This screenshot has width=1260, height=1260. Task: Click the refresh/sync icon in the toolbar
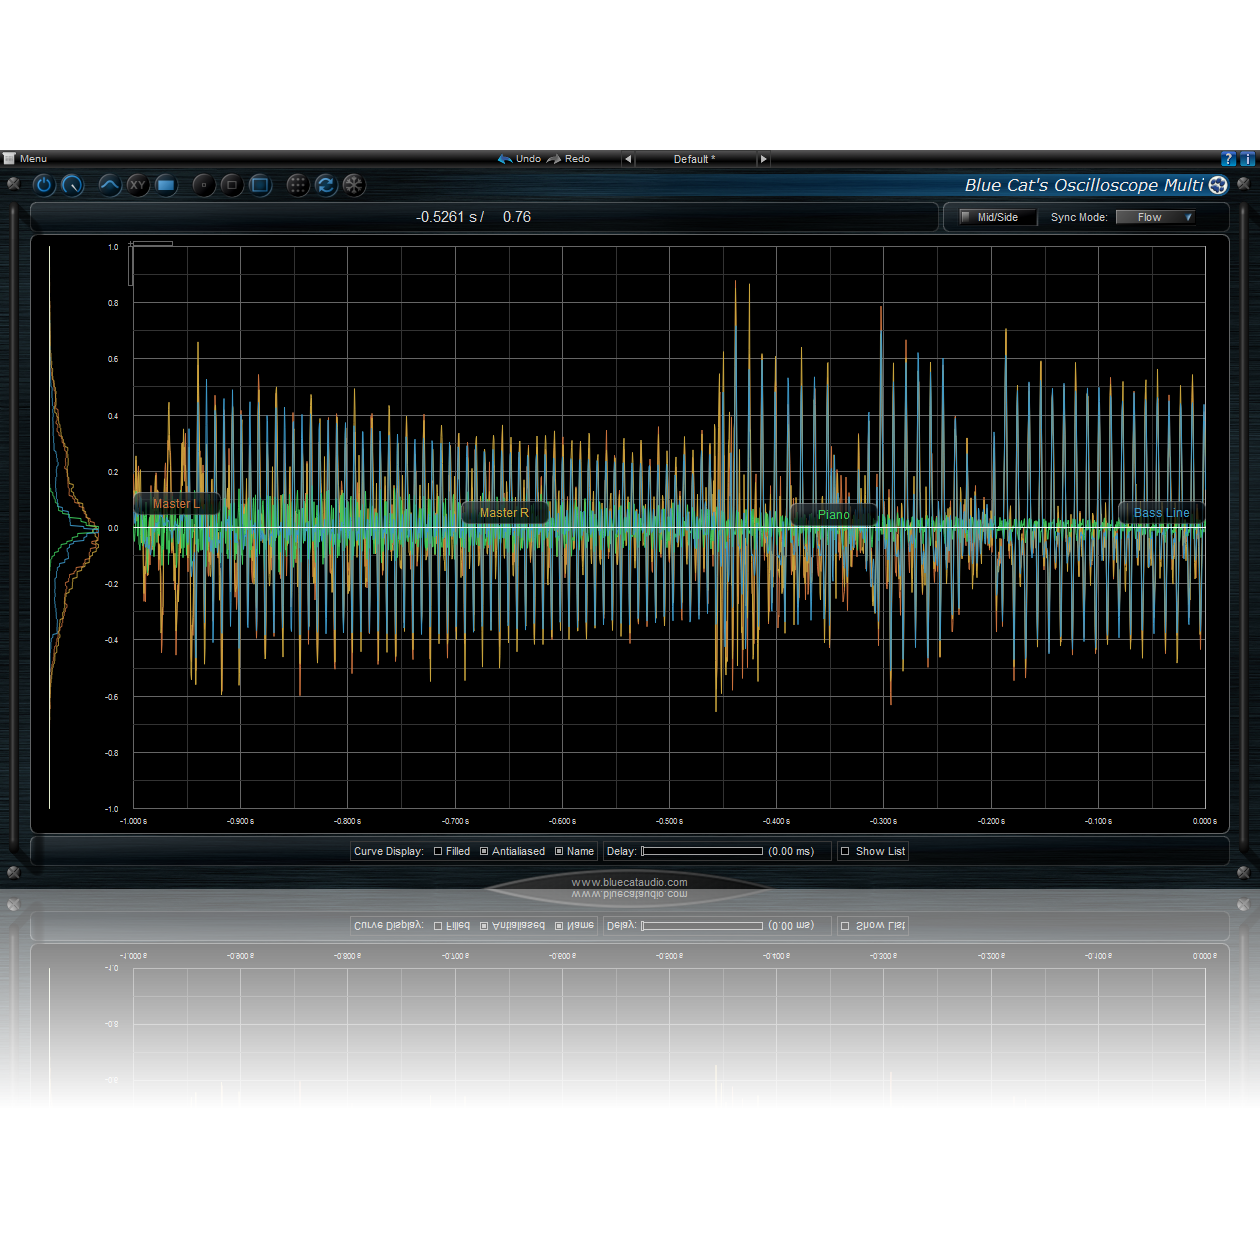click(326, 185)
